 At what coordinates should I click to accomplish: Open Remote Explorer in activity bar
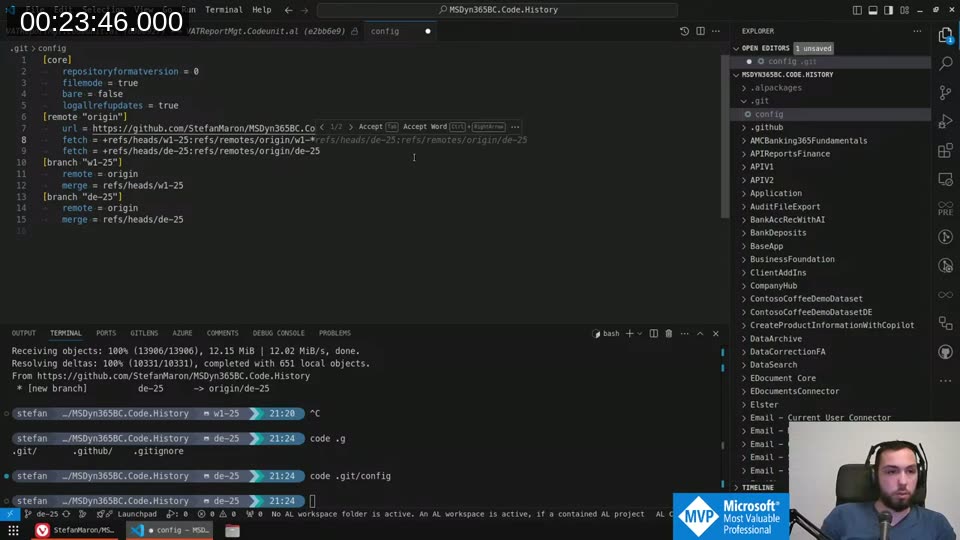point(945,179)
